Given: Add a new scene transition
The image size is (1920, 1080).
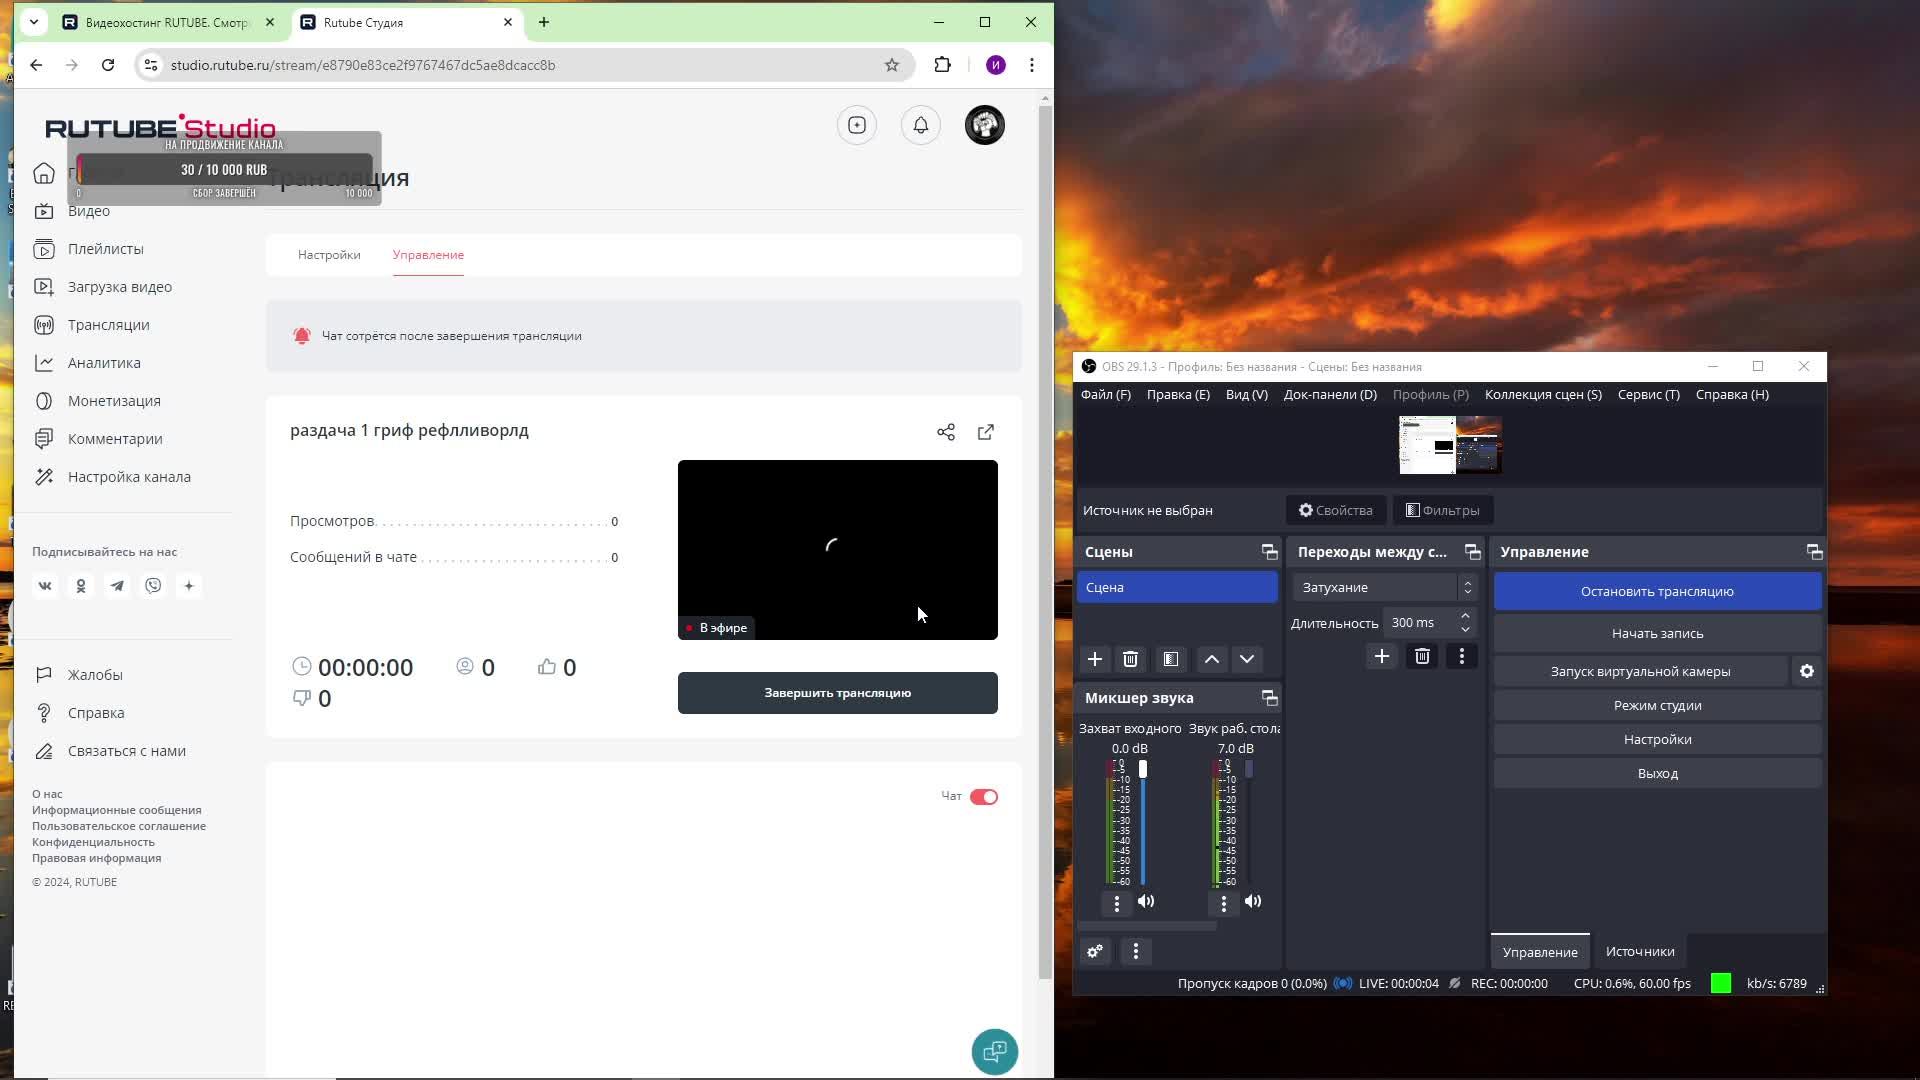Looking at the screenshot, I should coord(1382,656).
